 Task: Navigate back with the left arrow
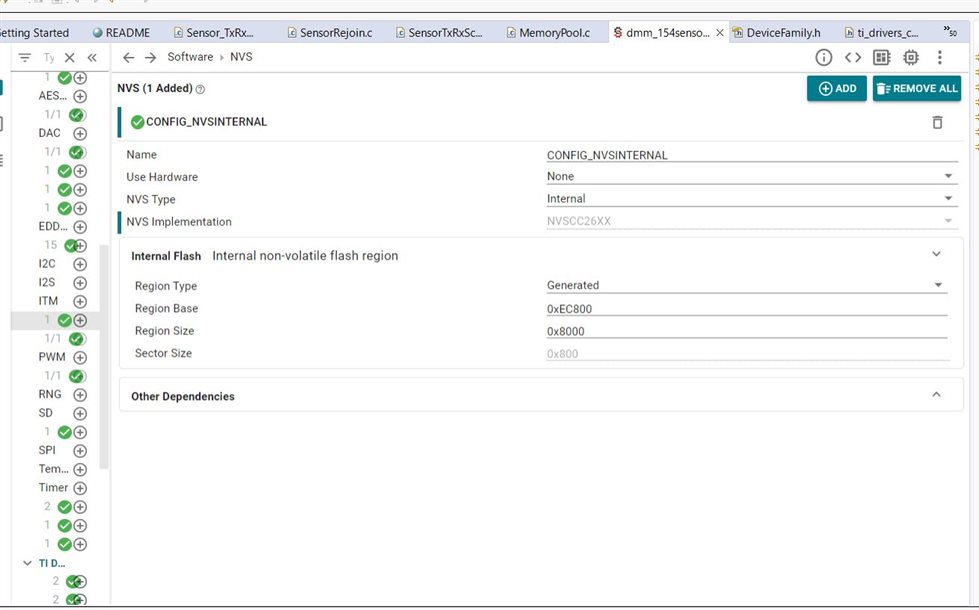129,58
